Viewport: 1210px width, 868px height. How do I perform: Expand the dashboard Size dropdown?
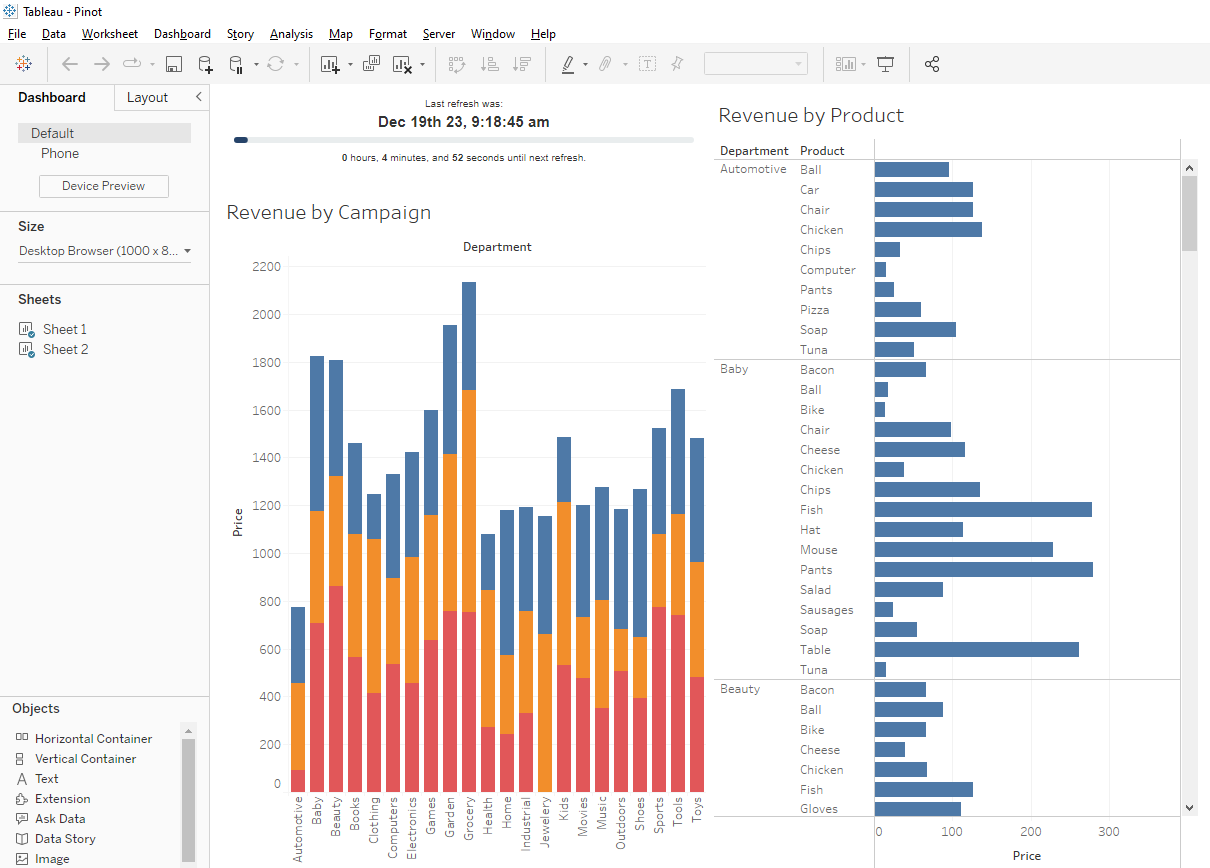pos(187,251)
